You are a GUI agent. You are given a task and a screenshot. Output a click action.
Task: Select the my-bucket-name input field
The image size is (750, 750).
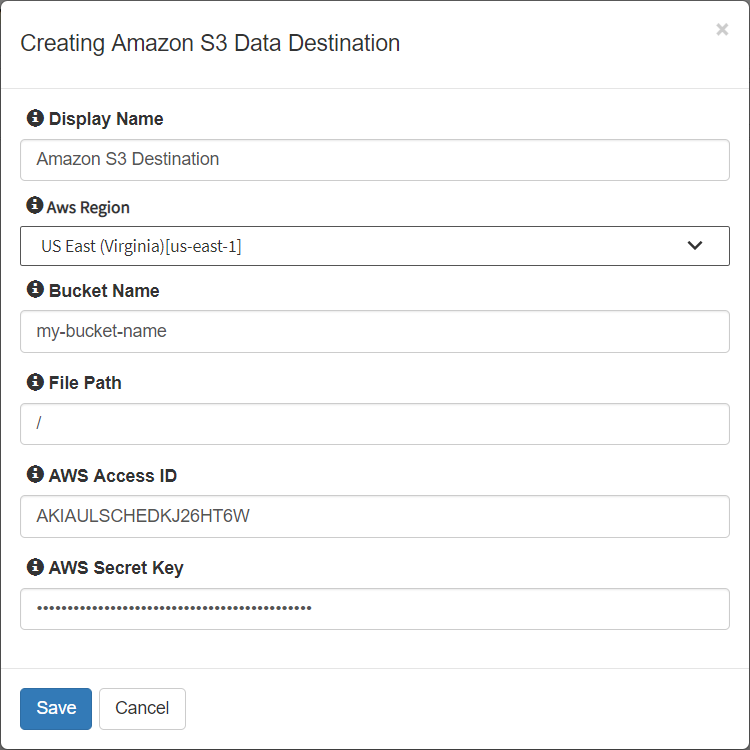375,331
